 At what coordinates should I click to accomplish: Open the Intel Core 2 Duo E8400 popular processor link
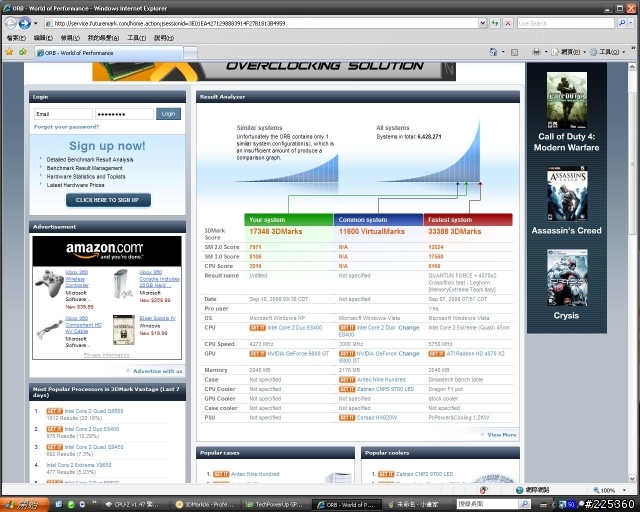(92, 429)
